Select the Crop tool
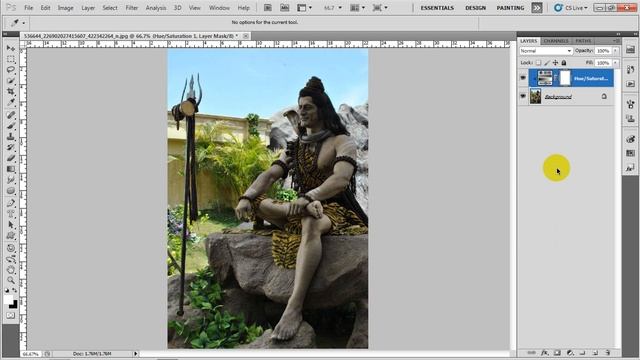 click(x=11, y=92)
